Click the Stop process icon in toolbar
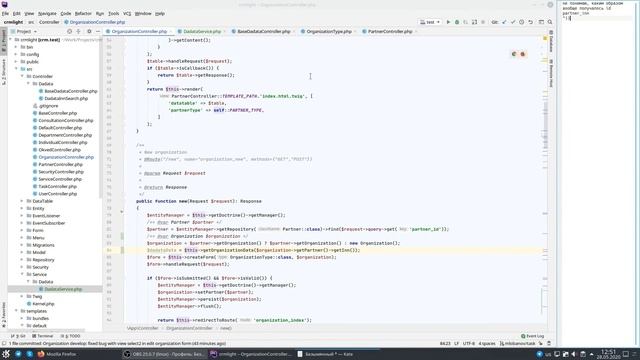The width and height of the screenshot is (640, 360). pos(483,22)
